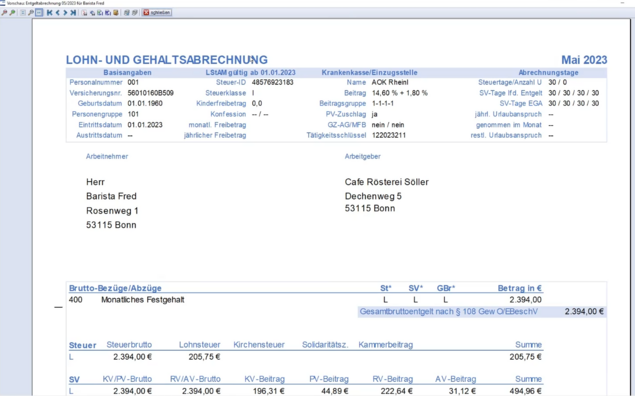Click the Brutto-Bezüge/Abzüge section header
This screenshot has height=396, width=635.
click(x=115, y=288)
